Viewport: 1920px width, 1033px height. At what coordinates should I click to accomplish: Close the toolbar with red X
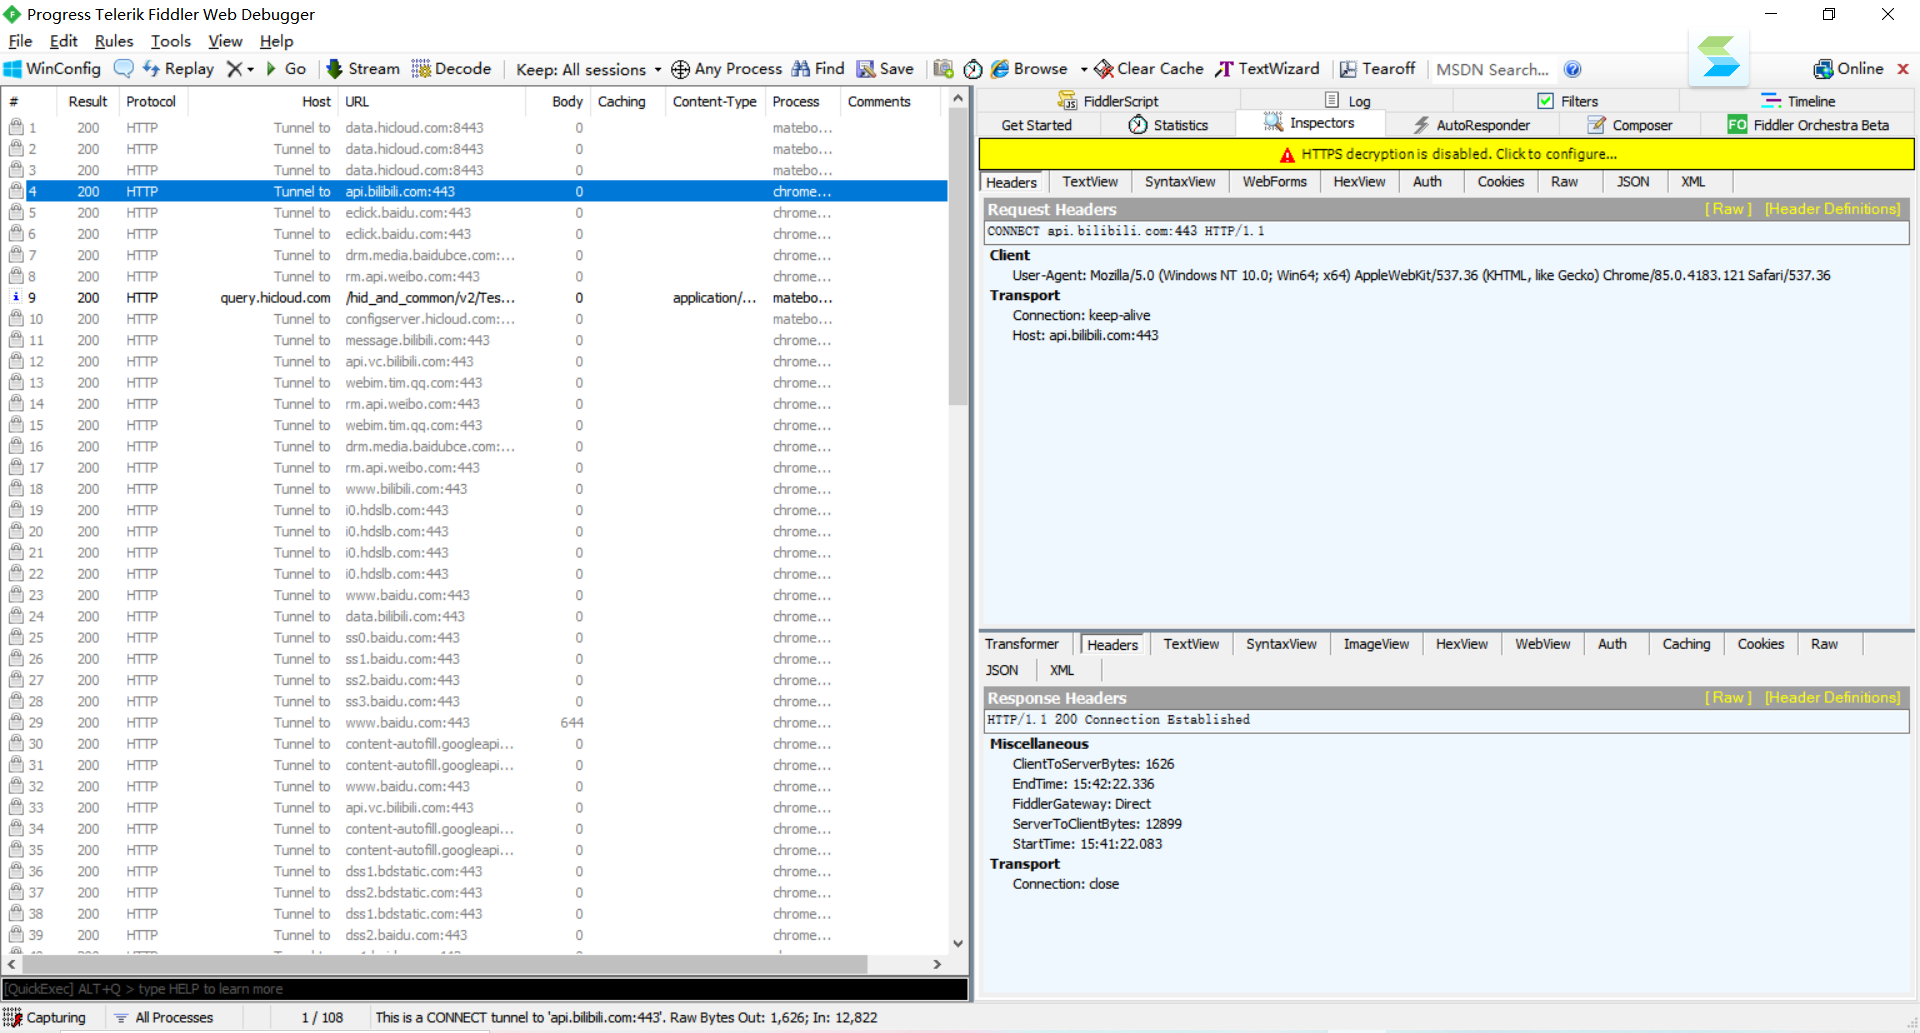click(x=1903, y=69)
